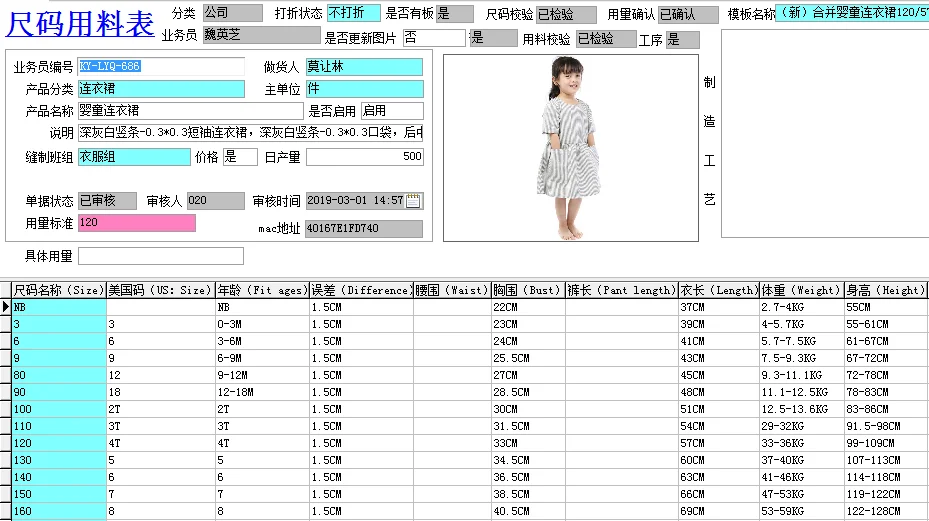929x521 pixels.
Task: Click the 用料检验 field 已检验
Action: (x=606, y=39)
